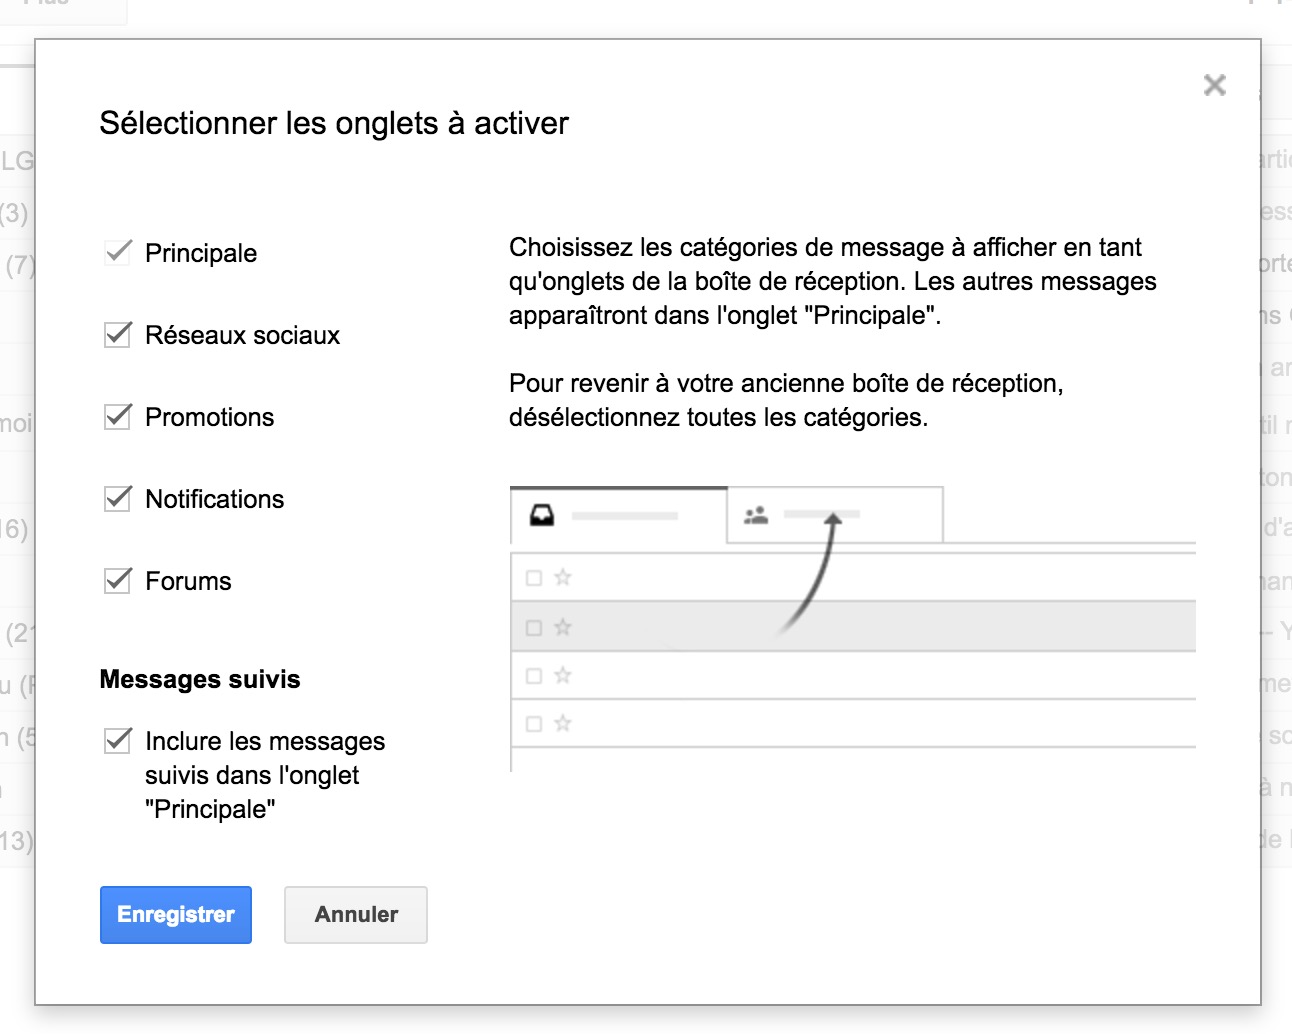Click the people icon on the preview tab
The image size is (1292, 1034).
coord(756,515)
